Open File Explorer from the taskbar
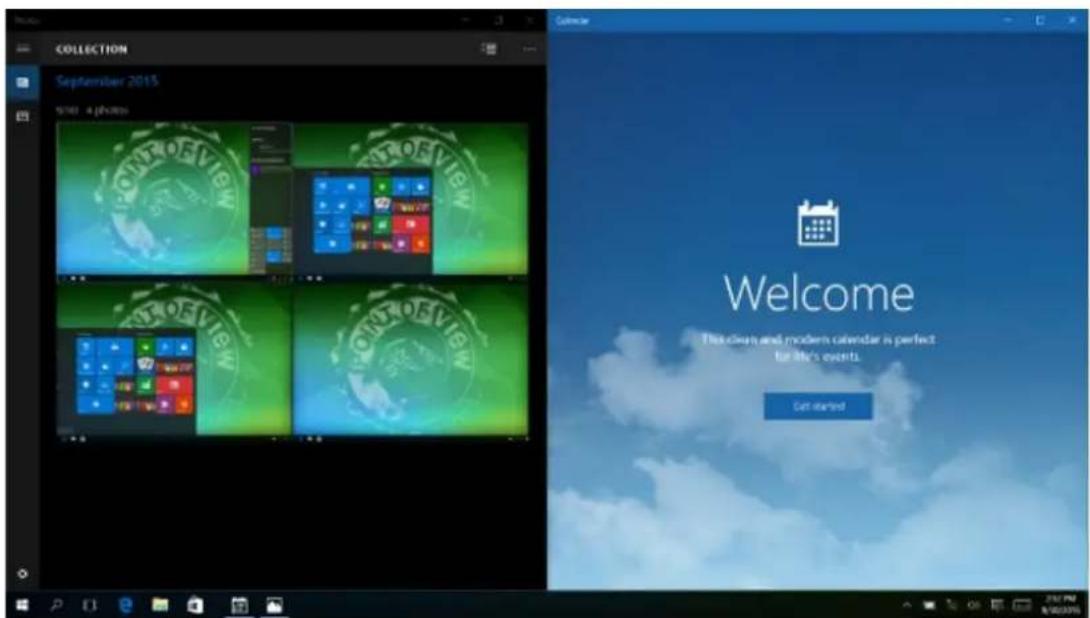The height and width of the screenshot is (618, 1090). [x=161, y=605]
